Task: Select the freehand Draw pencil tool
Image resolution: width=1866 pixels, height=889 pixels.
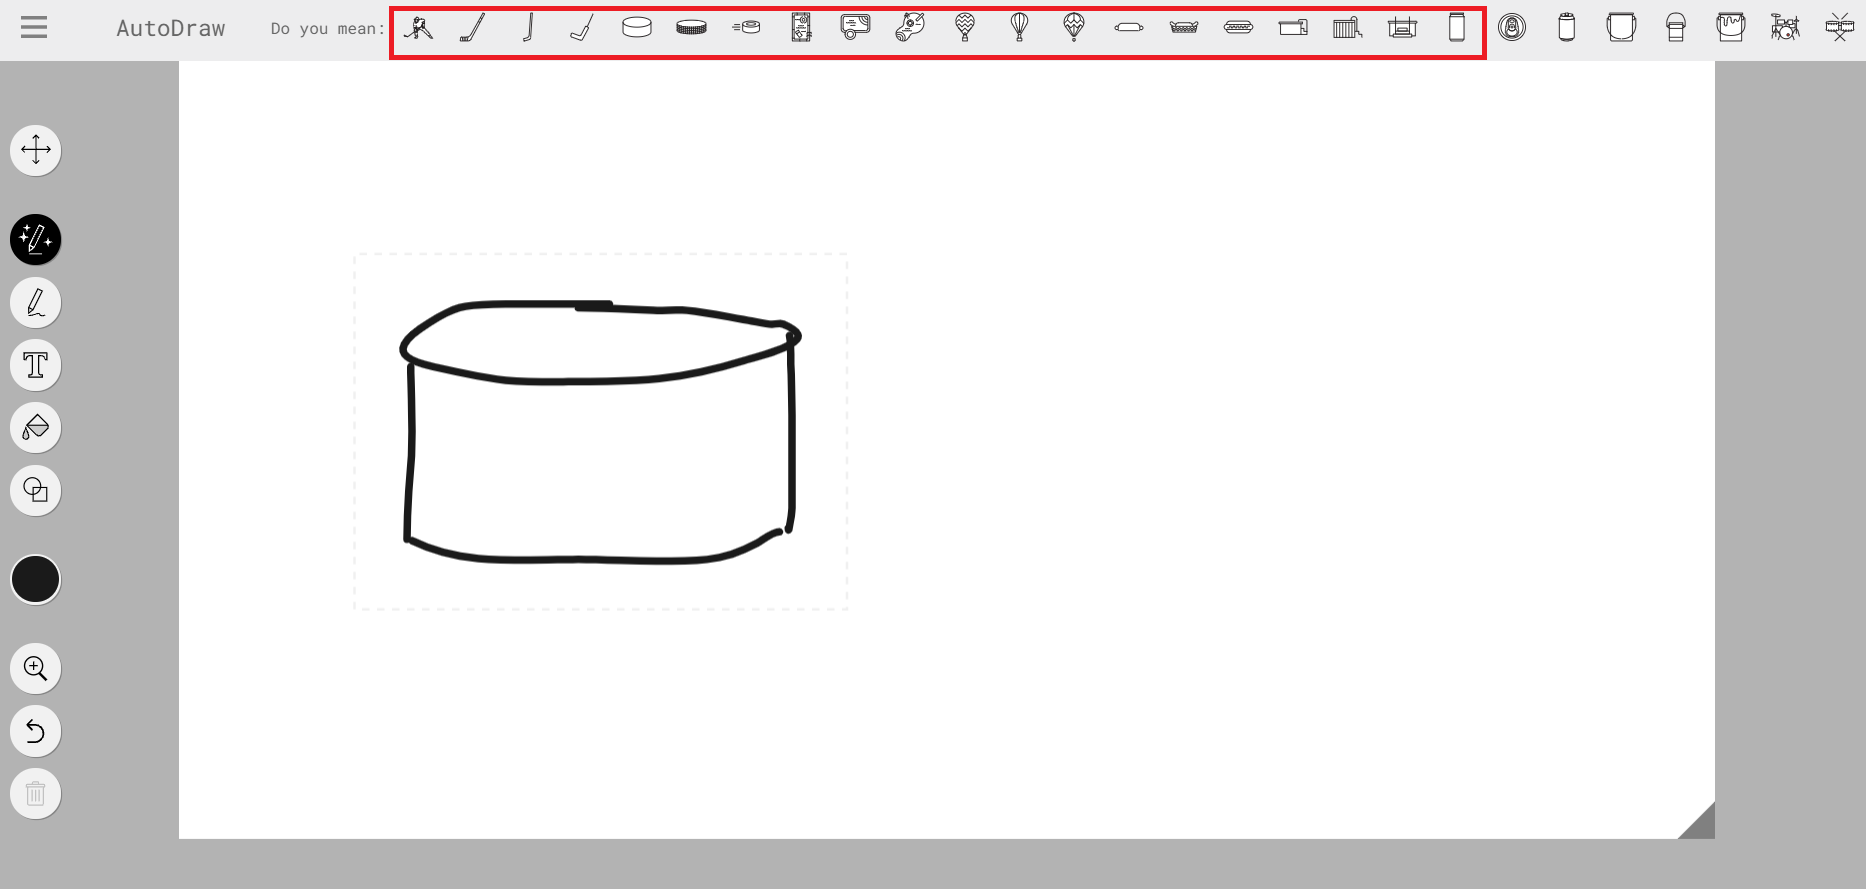Action: (36, 302)
